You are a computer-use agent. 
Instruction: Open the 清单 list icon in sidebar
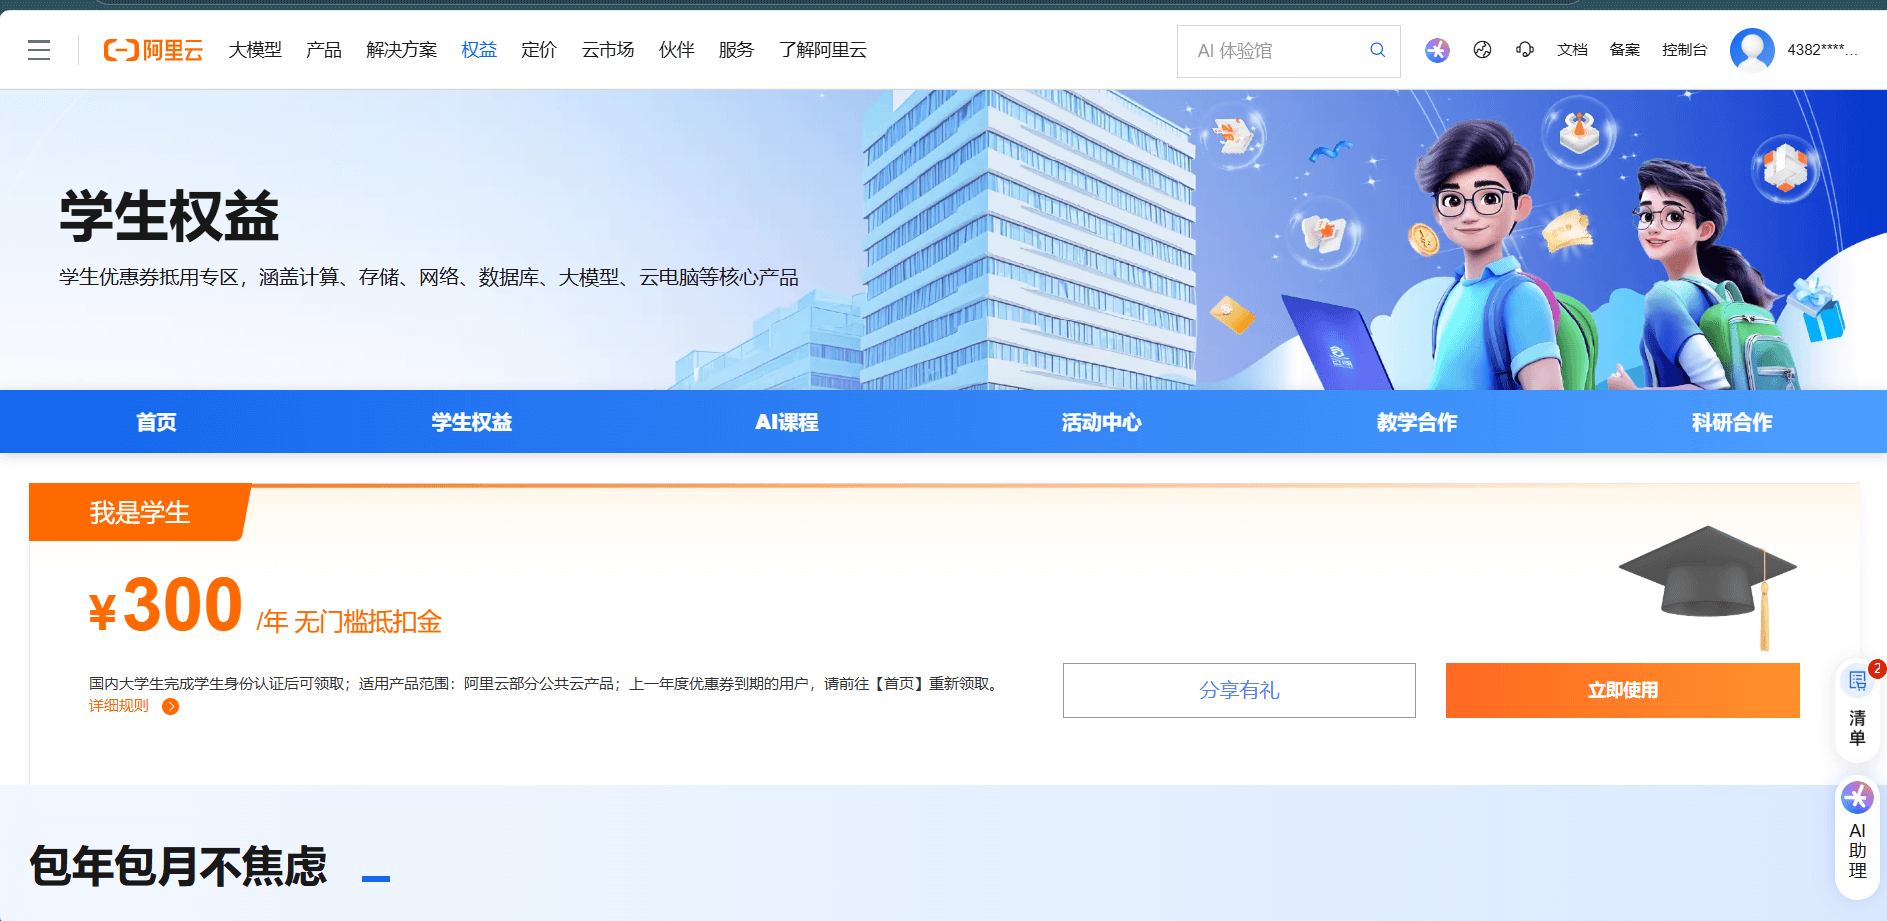click(x=1857, y=705)
